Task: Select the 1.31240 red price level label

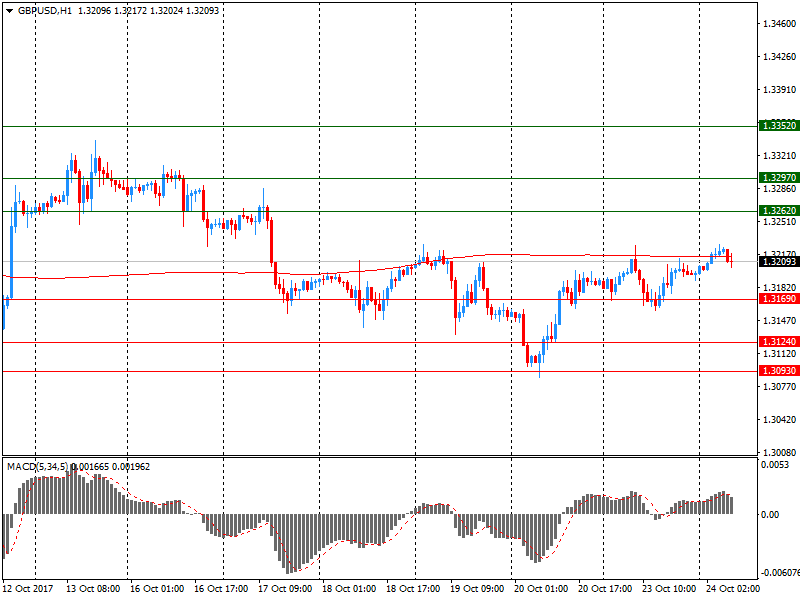Action: (778, 341)
